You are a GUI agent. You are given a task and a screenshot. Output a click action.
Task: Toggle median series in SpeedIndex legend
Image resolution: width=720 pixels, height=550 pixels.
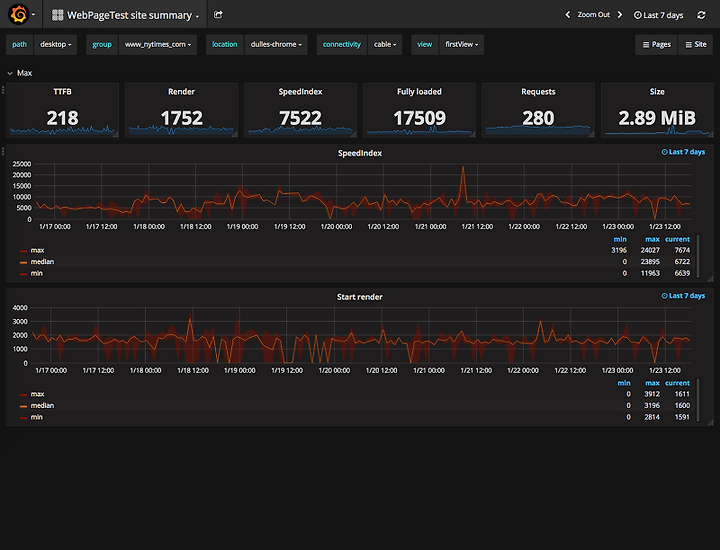tap(42, 262)
